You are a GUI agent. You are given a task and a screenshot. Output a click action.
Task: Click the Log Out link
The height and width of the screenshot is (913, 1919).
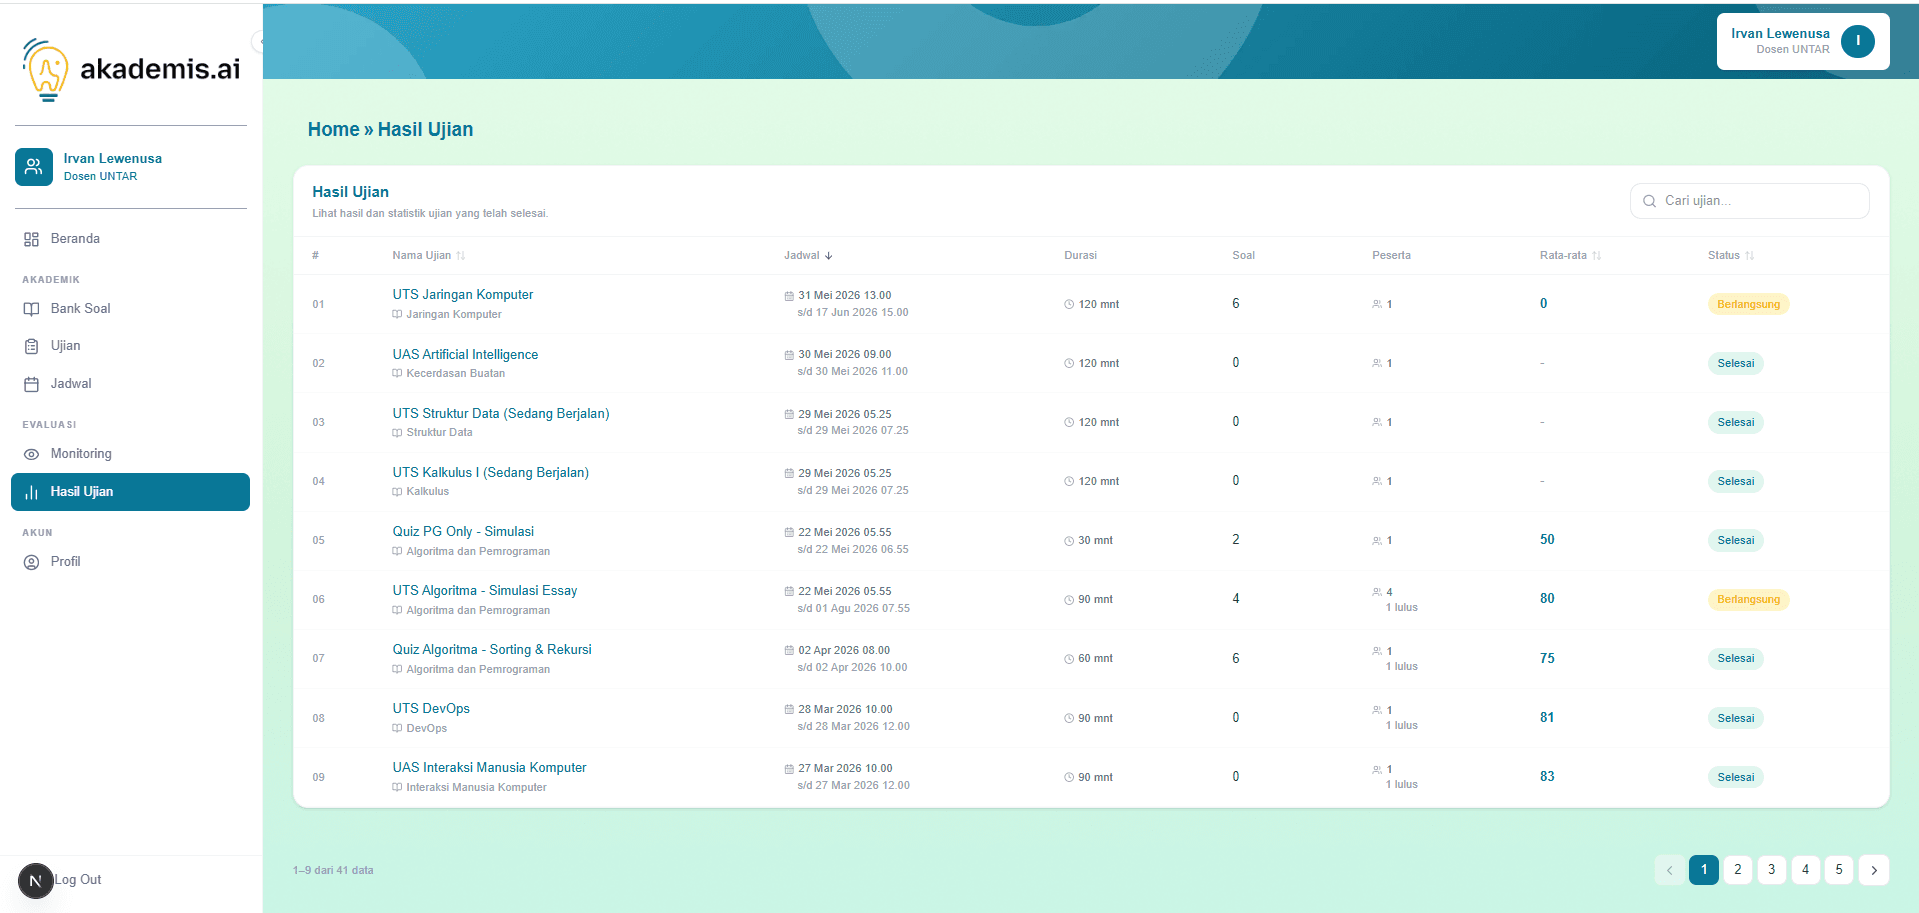click(78, 880)
